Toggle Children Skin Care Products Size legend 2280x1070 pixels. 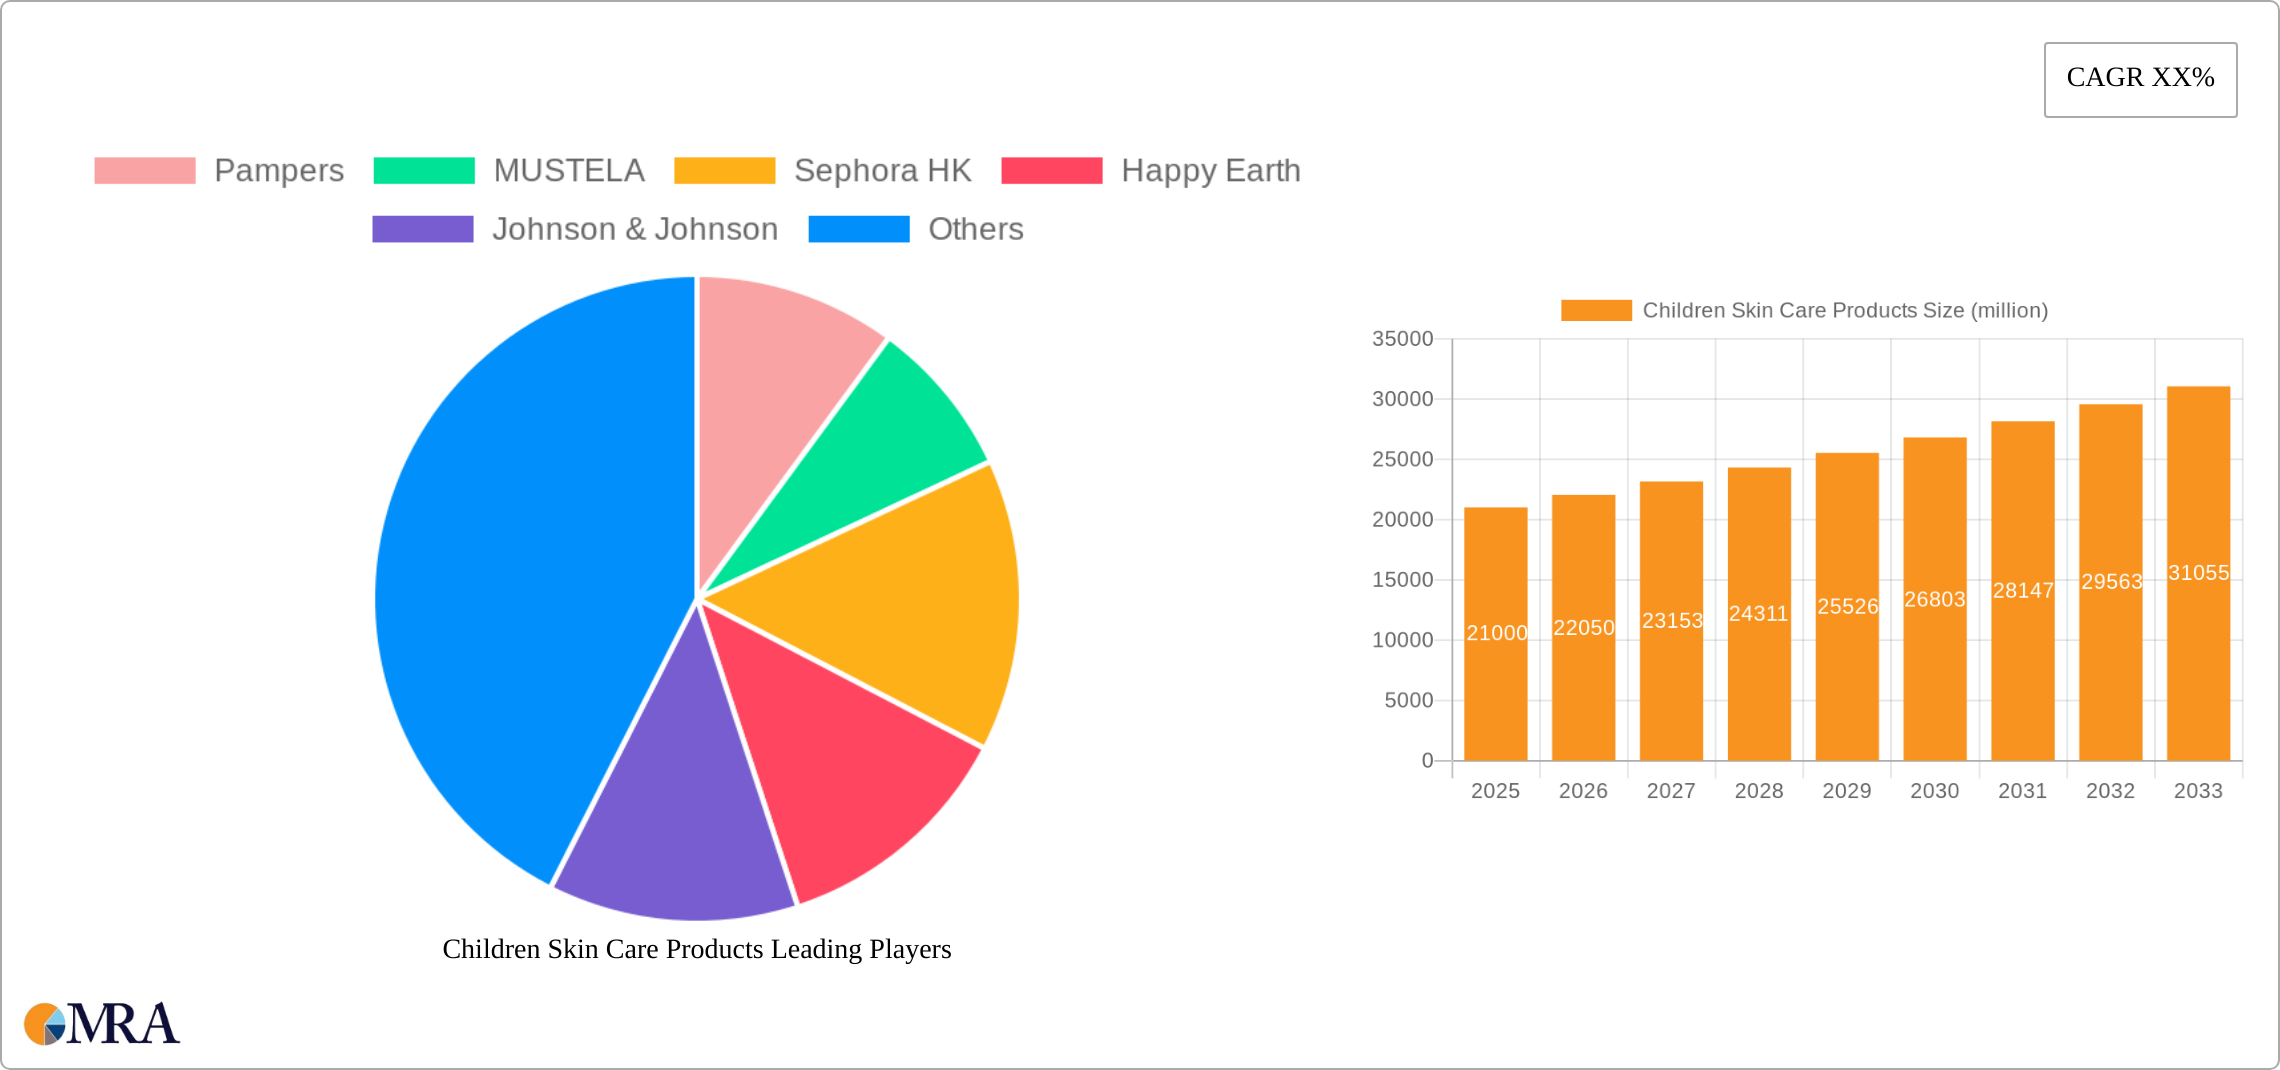(x=1804, y=311)
